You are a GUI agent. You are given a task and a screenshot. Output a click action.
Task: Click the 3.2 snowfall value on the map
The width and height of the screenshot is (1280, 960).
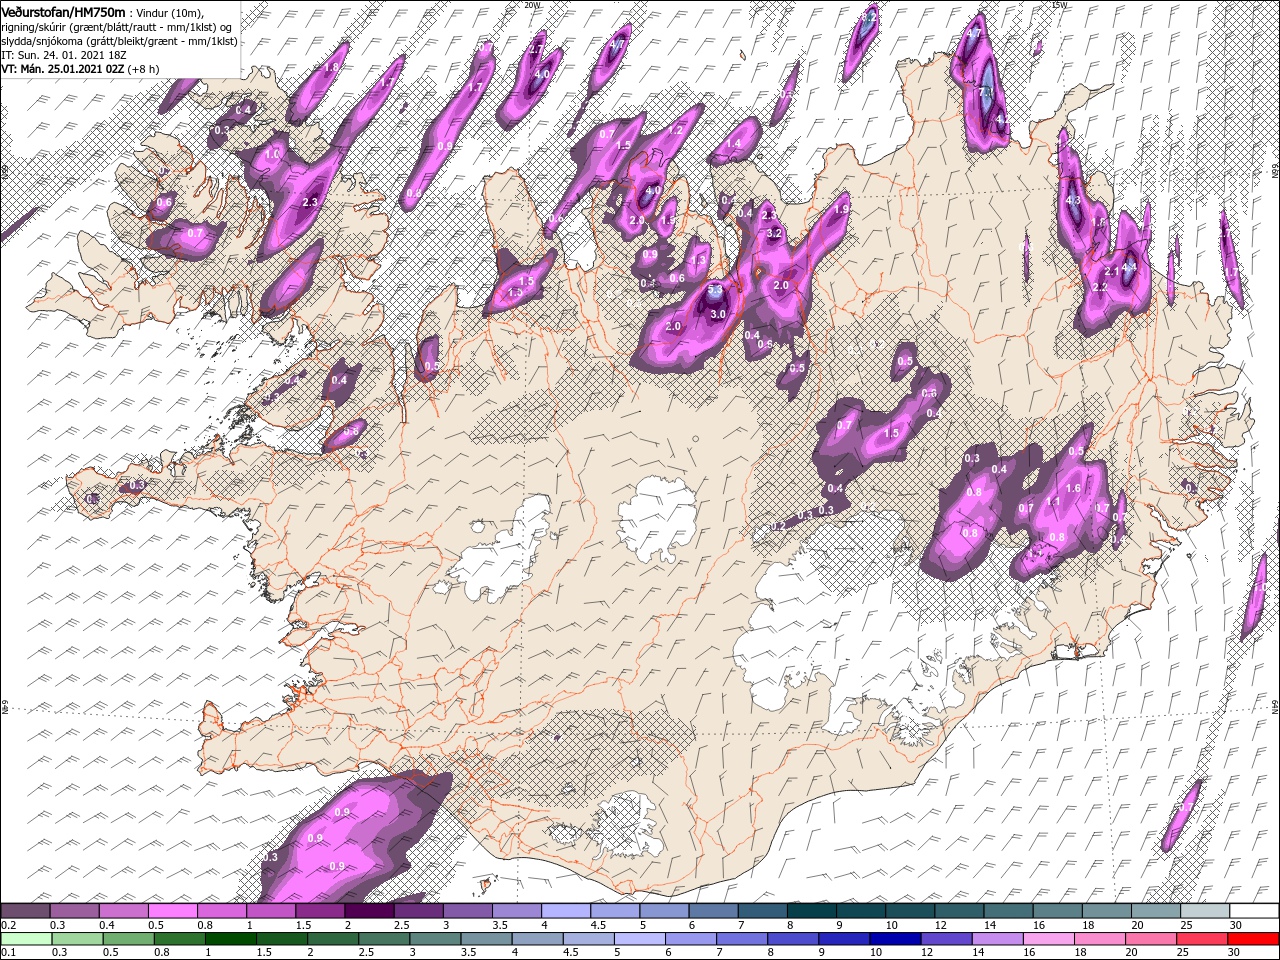pos(773,232)
